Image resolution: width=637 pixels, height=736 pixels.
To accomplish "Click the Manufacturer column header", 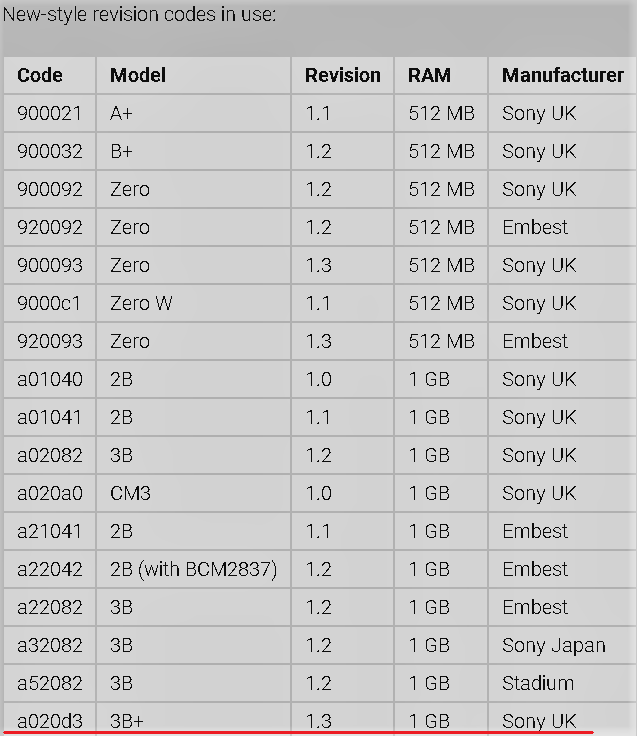I will 563,75.
